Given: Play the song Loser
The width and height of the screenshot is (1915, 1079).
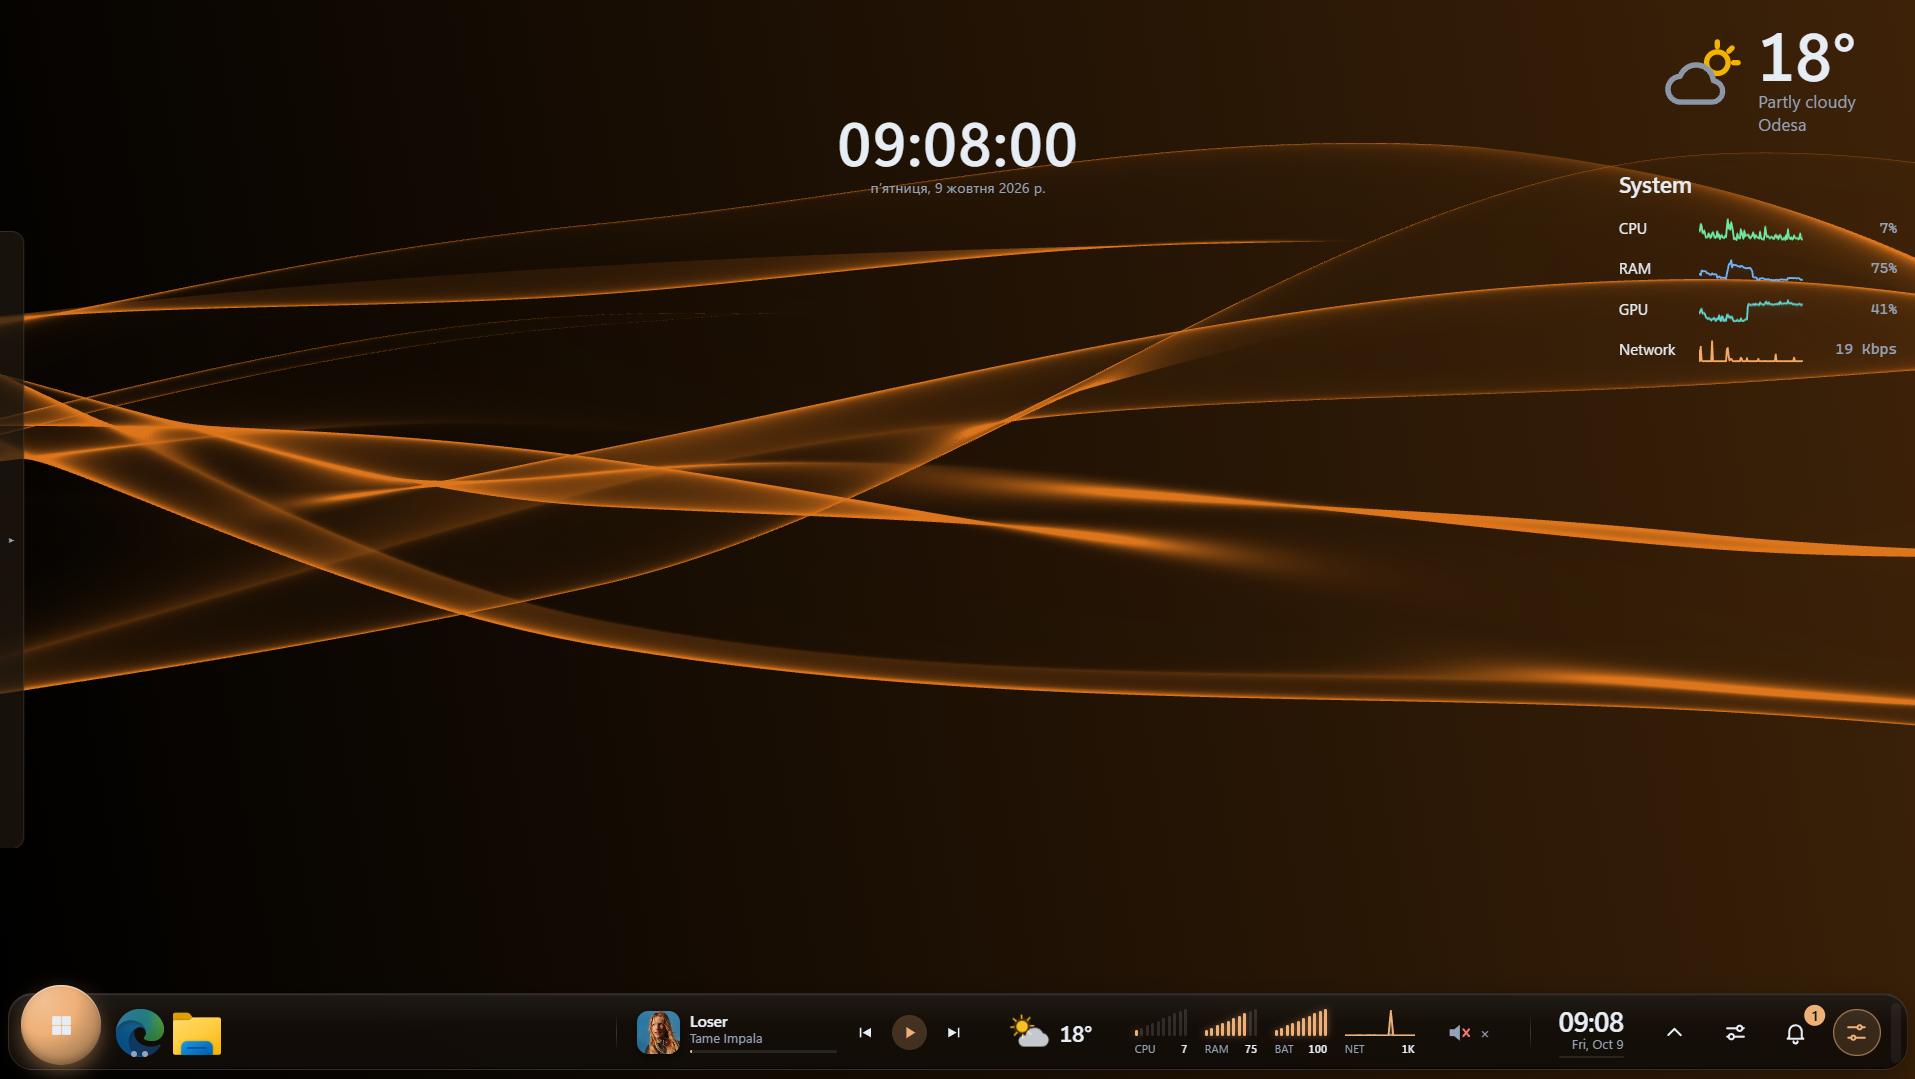Looking at the screenshot, I should tap(909, 1032).
